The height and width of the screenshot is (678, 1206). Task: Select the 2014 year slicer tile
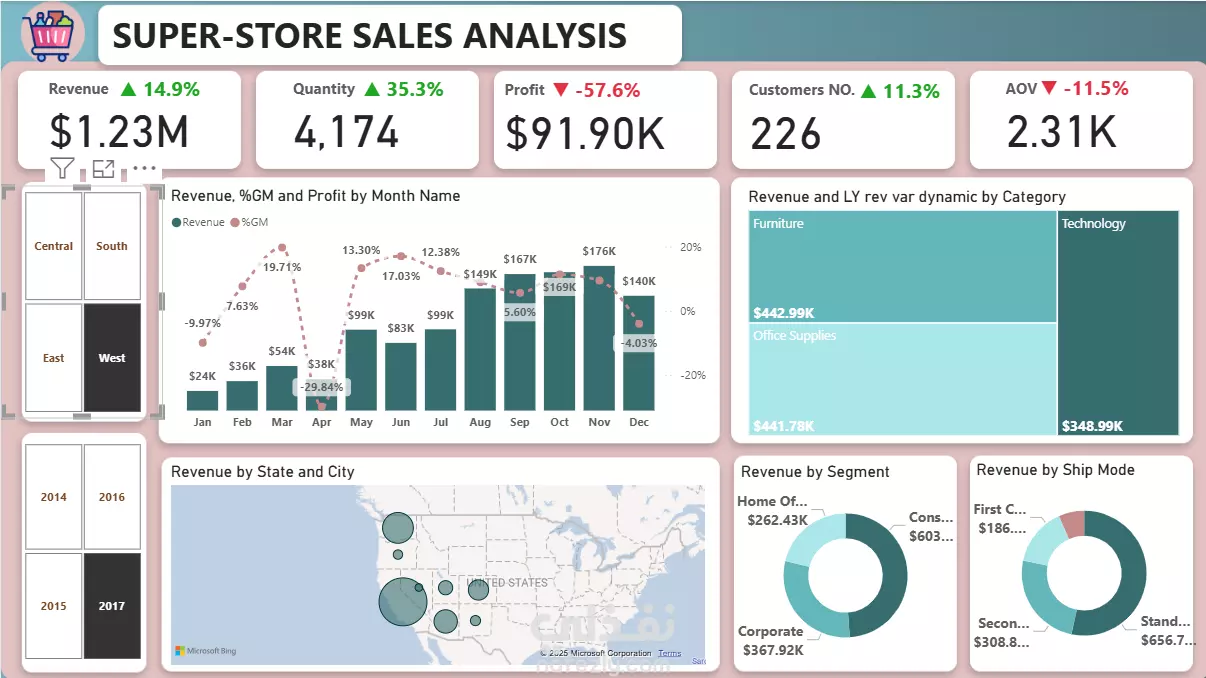pos(53,497)
